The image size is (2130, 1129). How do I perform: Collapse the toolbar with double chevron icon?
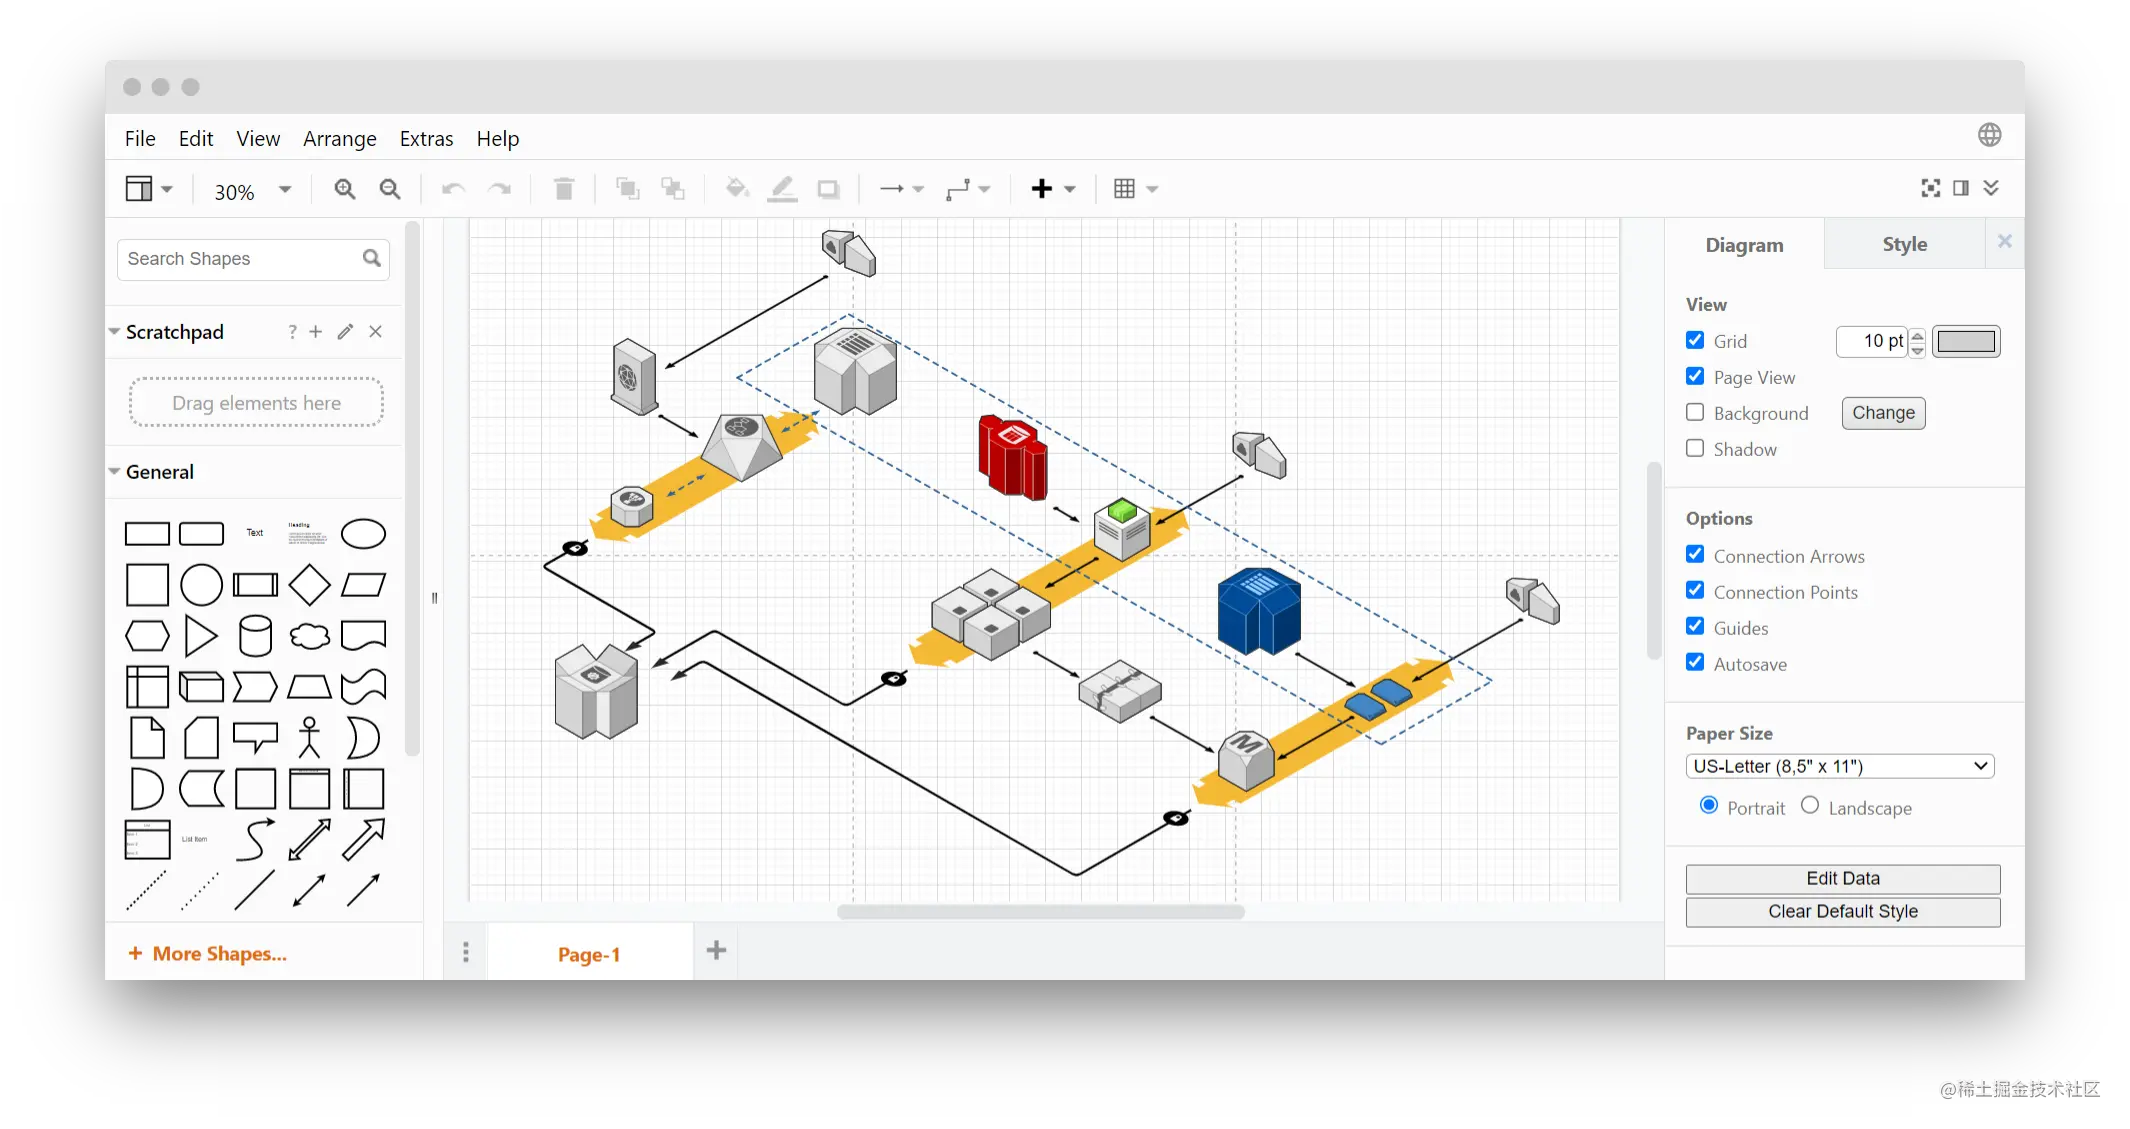point(1991,188)
